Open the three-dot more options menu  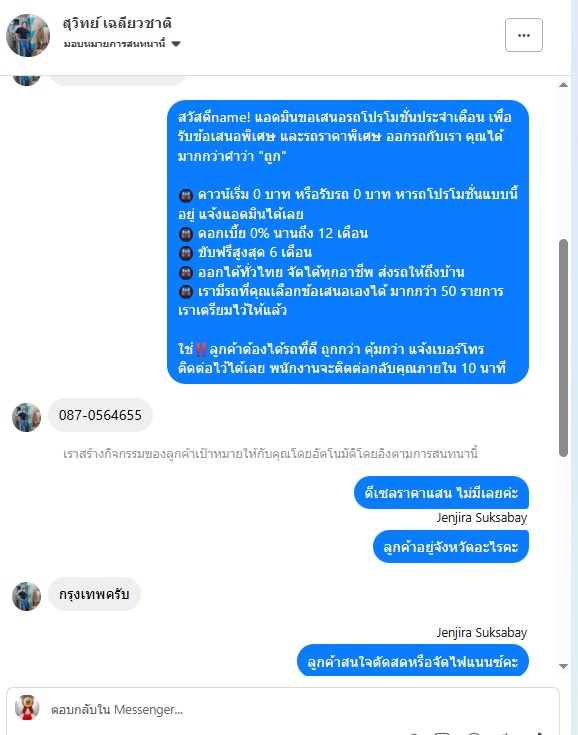(524, 35)
